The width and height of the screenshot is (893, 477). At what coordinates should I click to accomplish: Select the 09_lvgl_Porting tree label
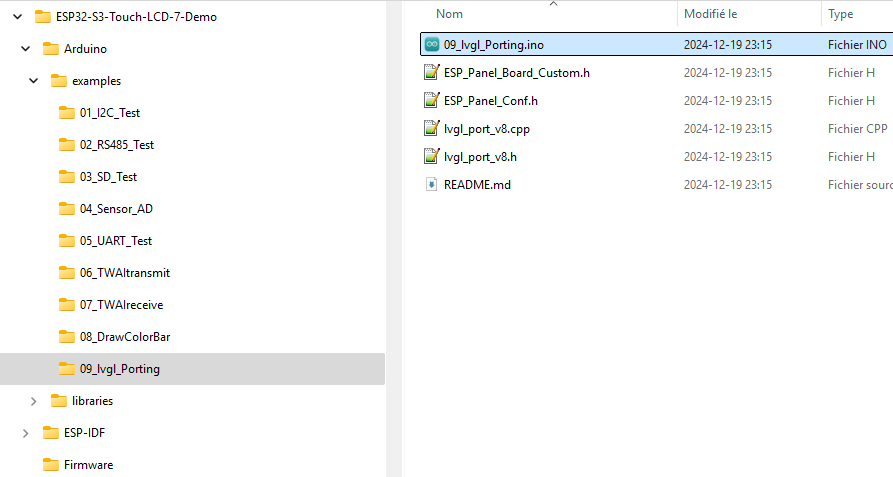(120, 369)
